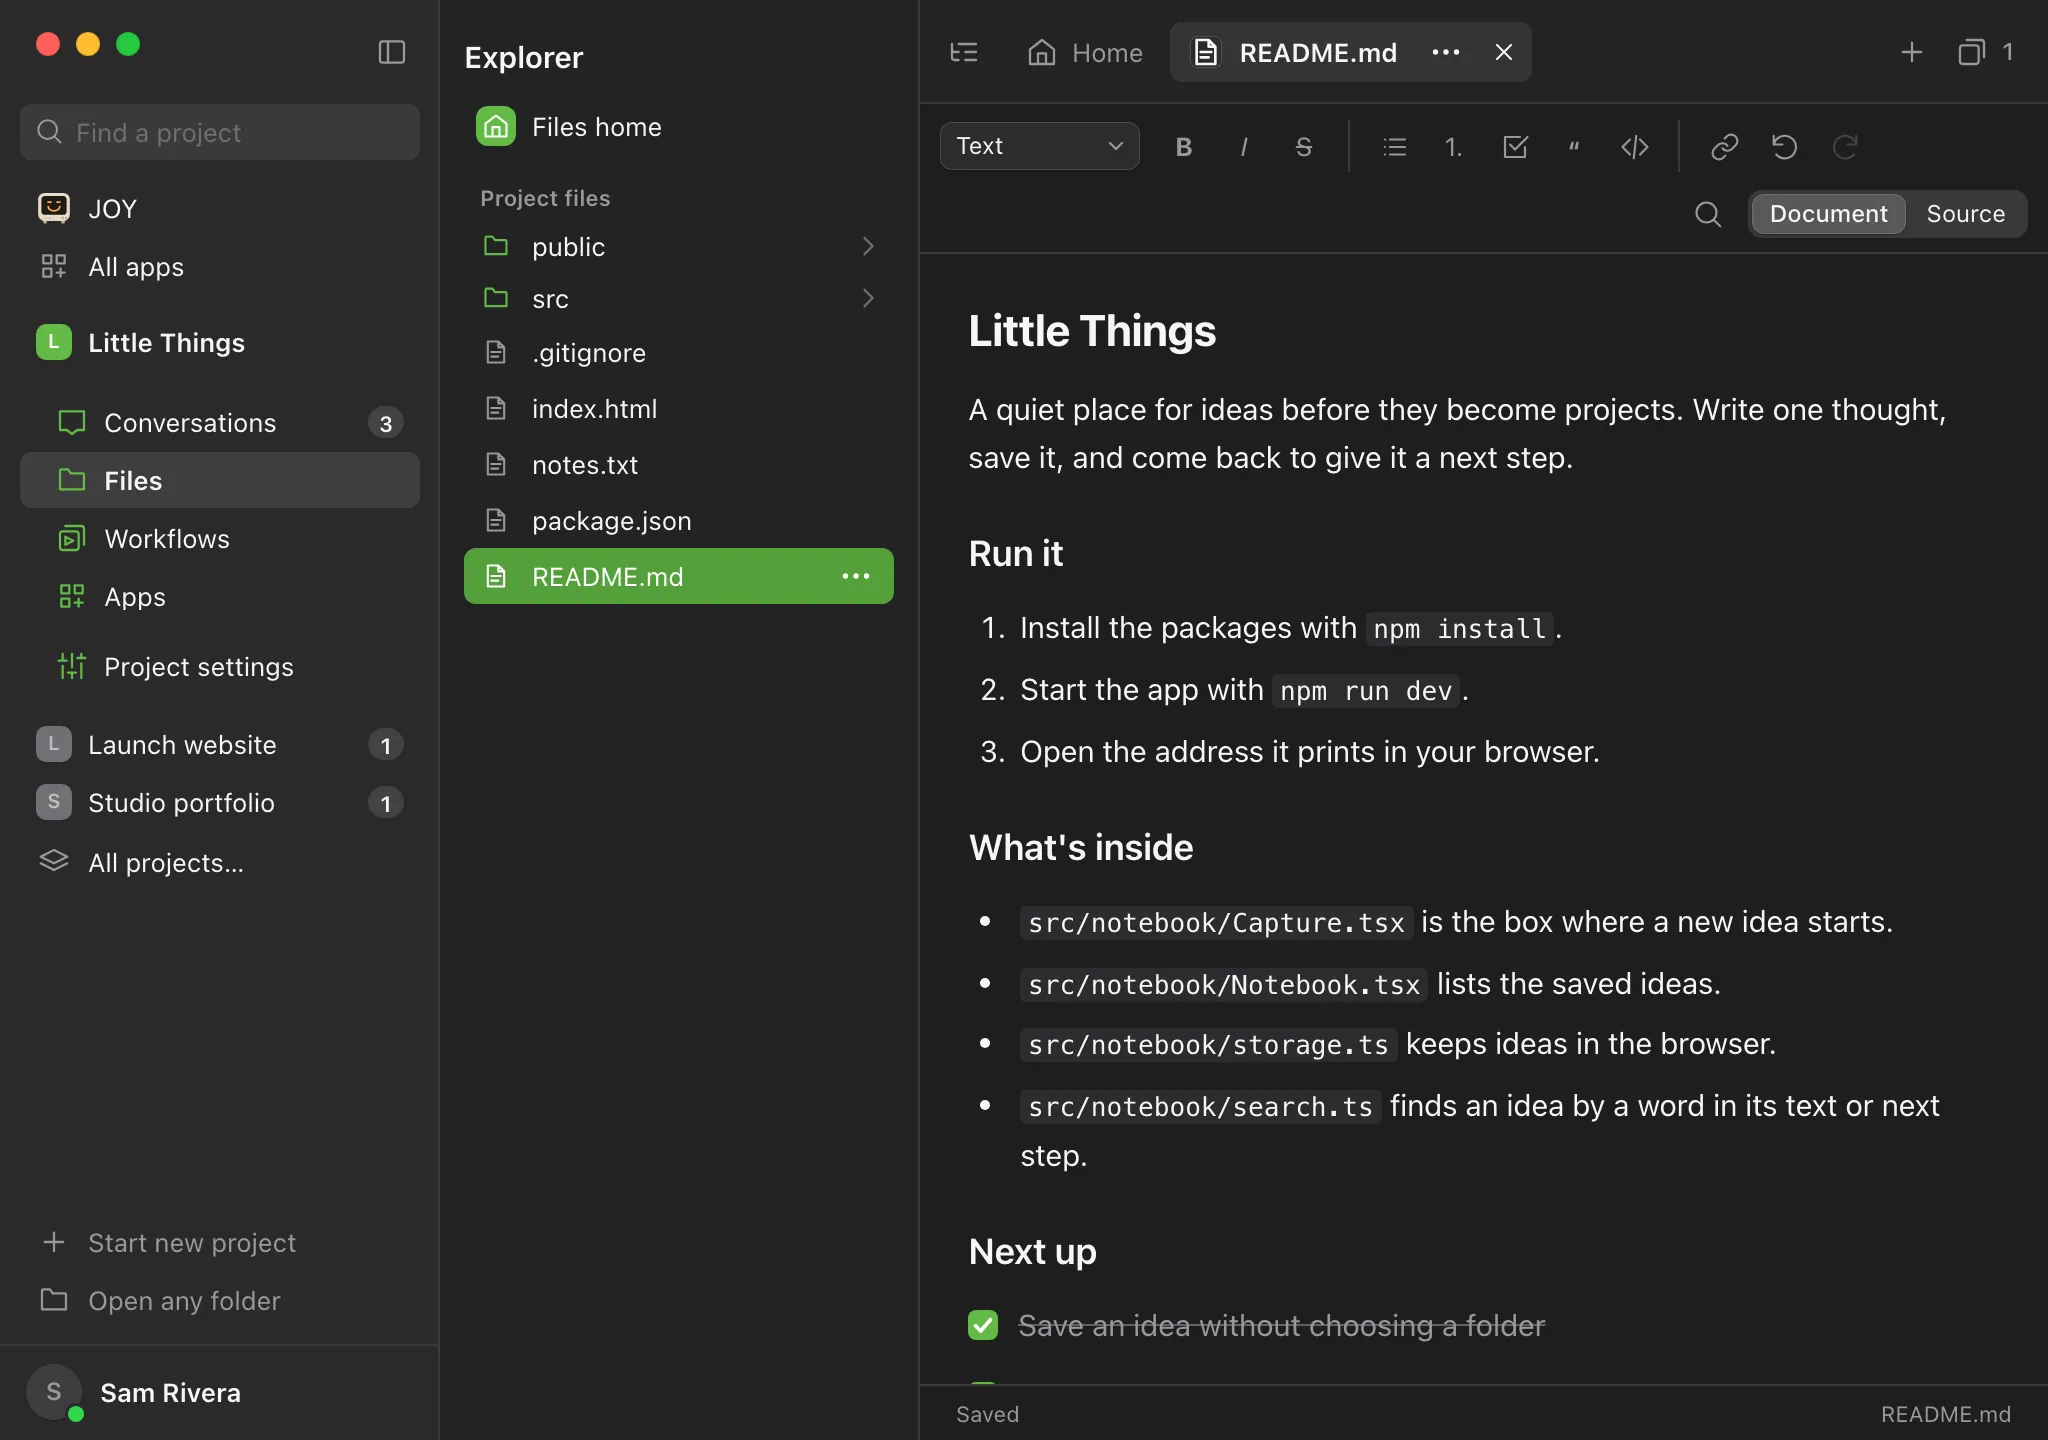Select the Launch website project
The width and height of the screenshot is (2048, 1440).
(220, 744)
